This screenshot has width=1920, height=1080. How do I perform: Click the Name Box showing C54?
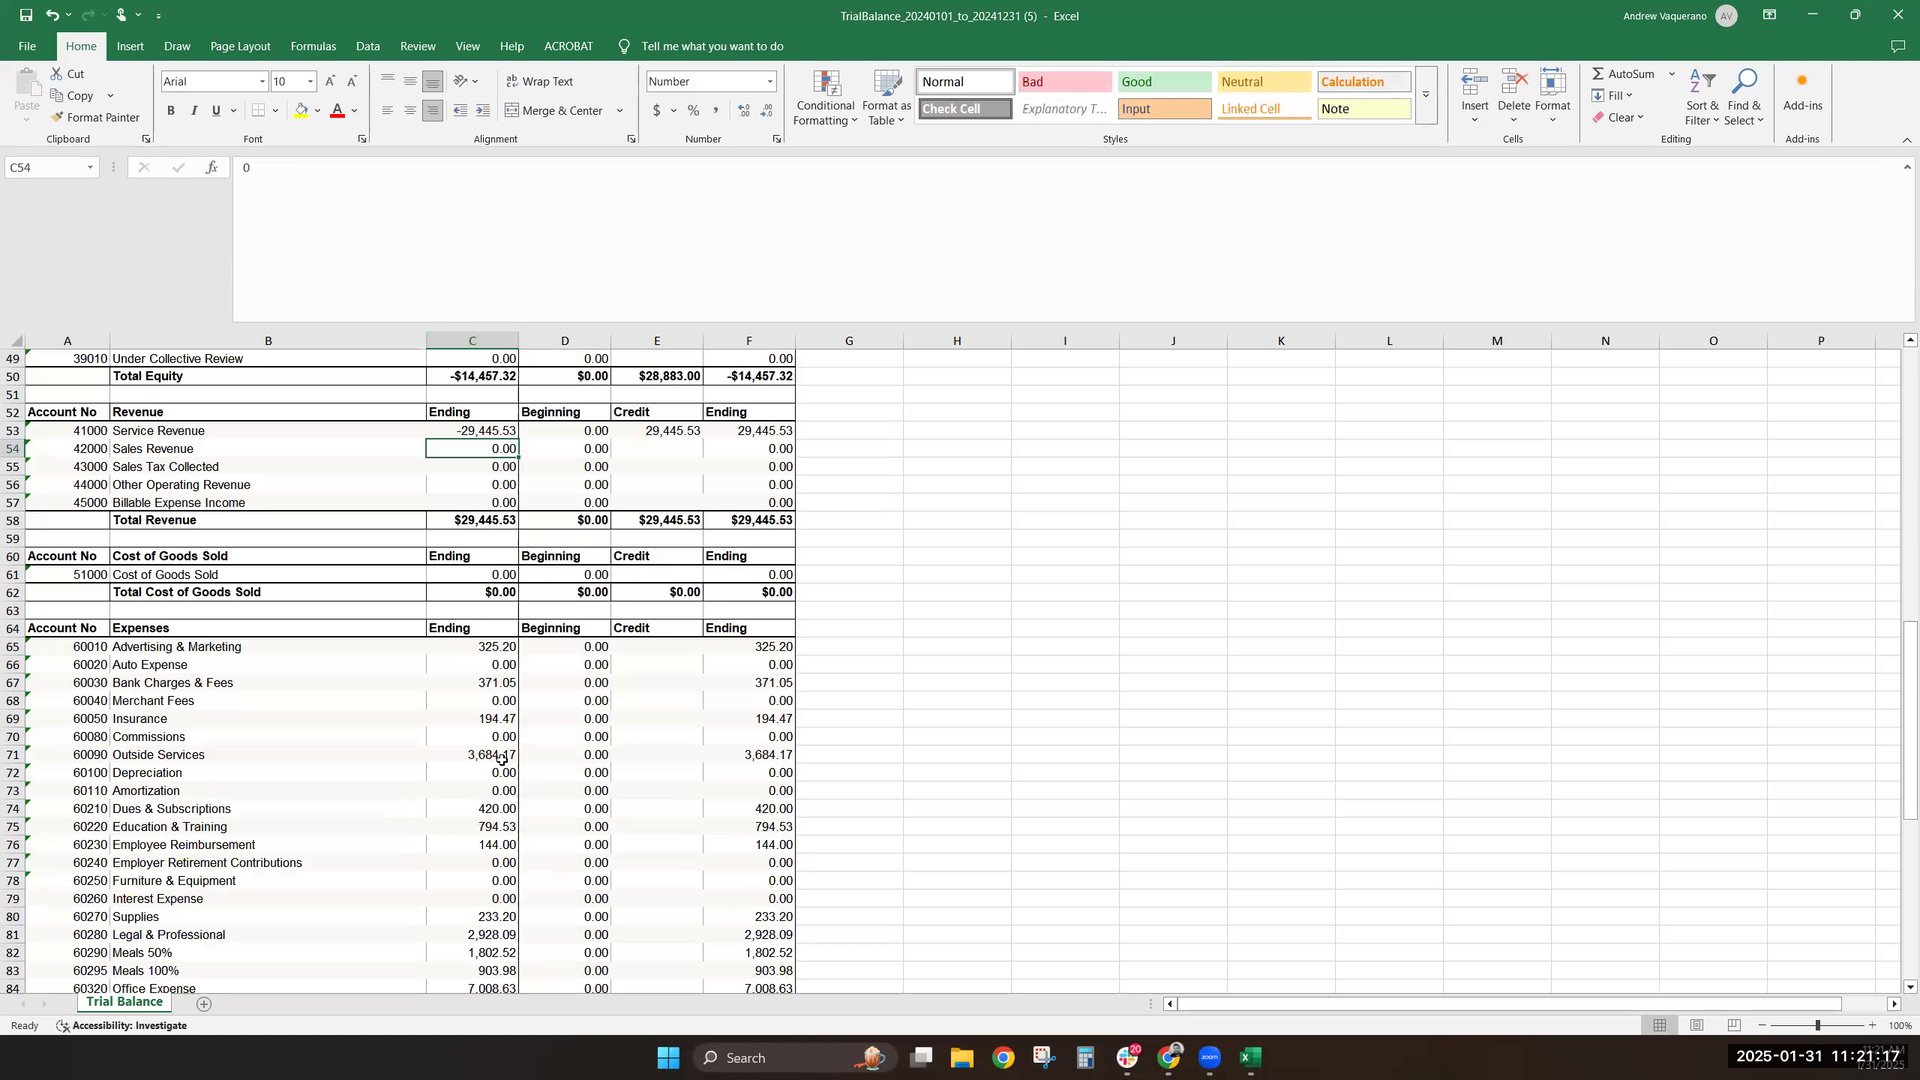(45, 168)
